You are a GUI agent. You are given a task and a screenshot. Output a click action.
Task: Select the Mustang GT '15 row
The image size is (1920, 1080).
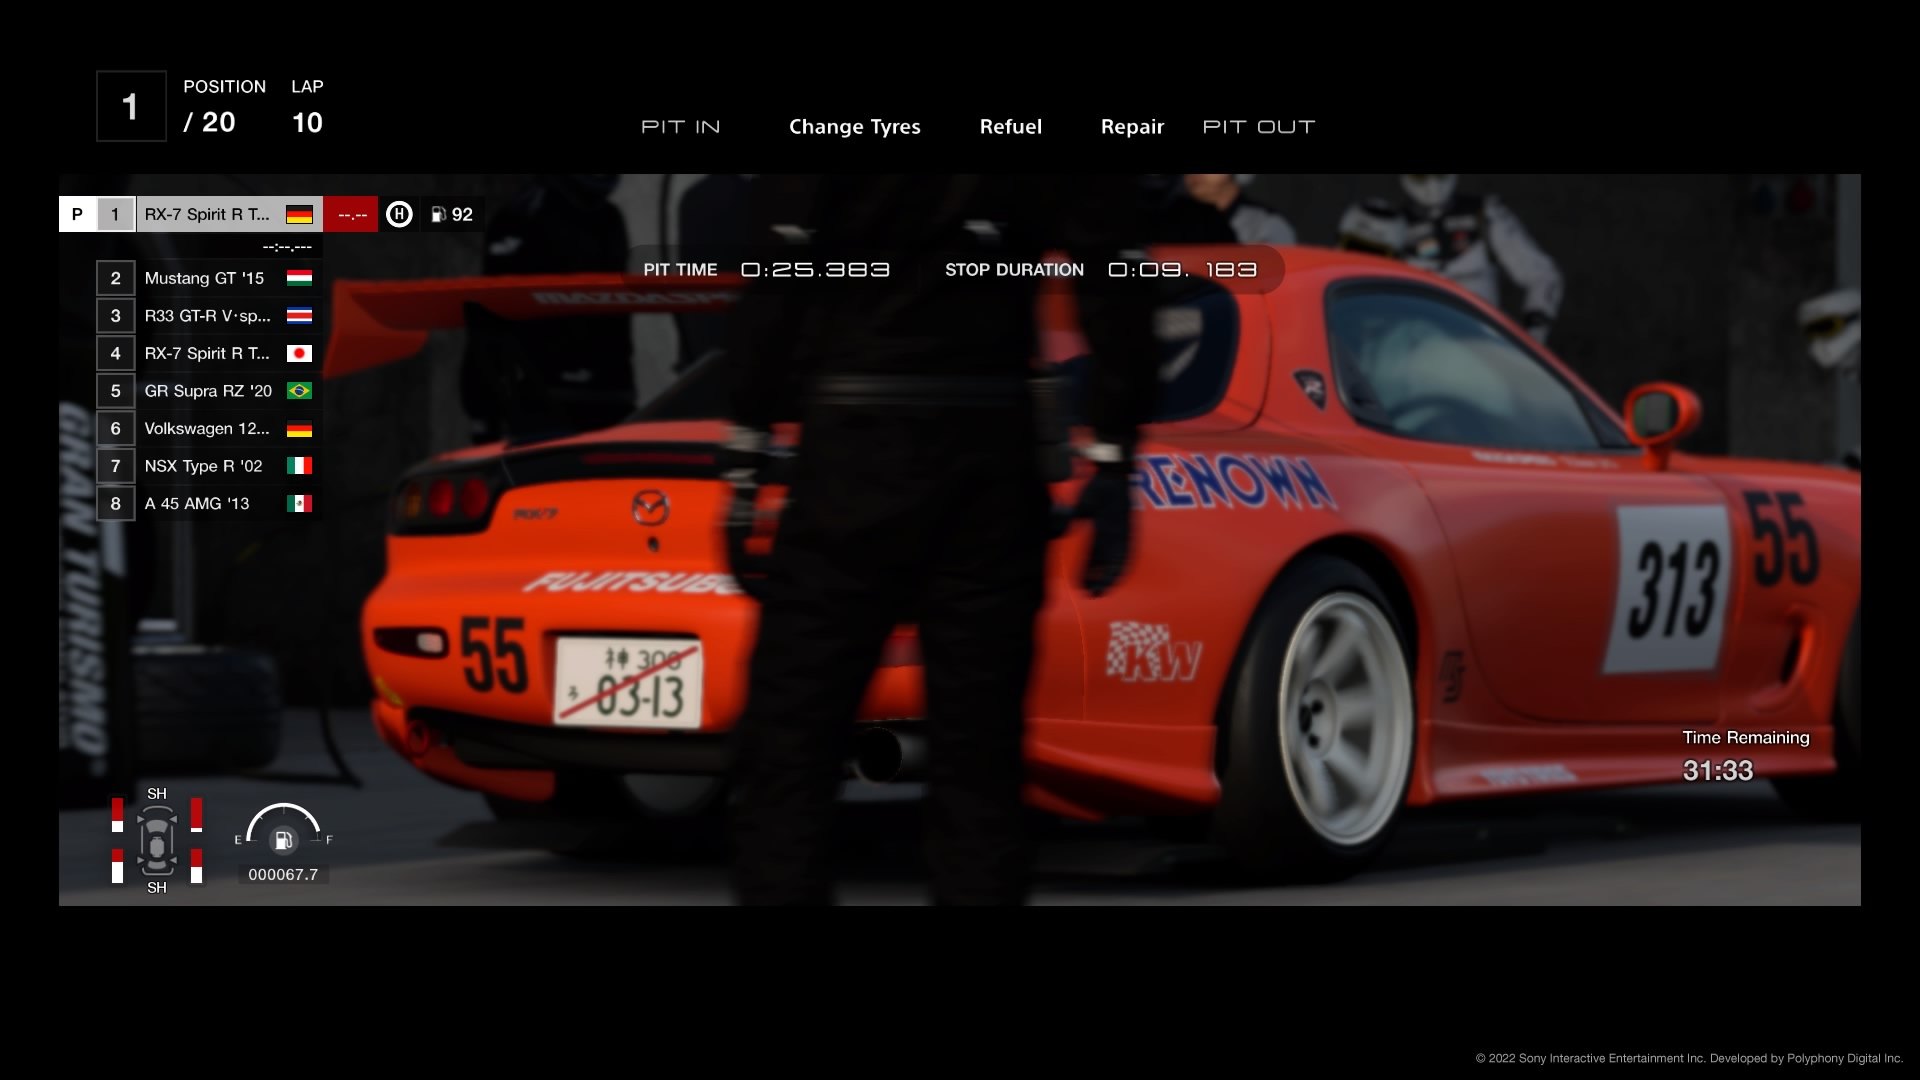click(209, 278)
